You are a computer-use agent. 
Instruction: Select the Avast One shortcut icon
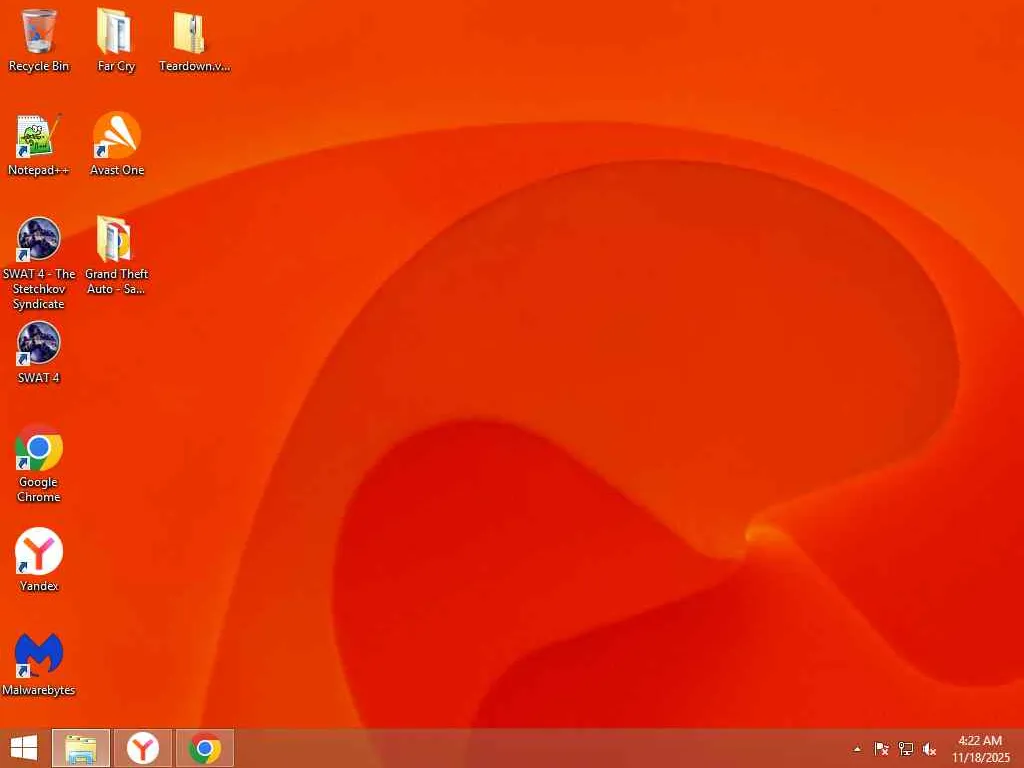pos(116,135)
